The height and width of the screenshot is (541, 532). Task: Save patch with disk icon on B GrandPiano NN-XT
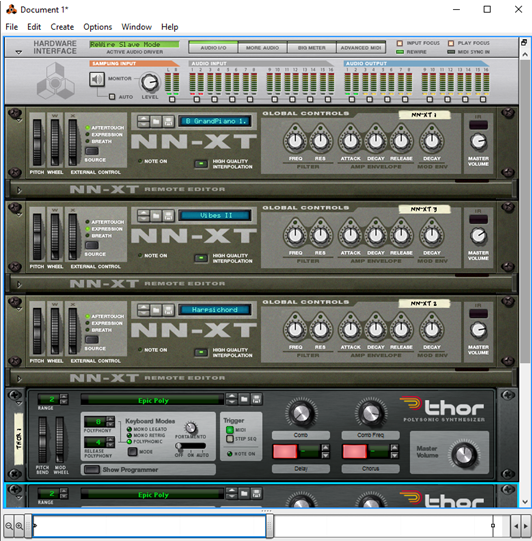[x=168, y=121]
